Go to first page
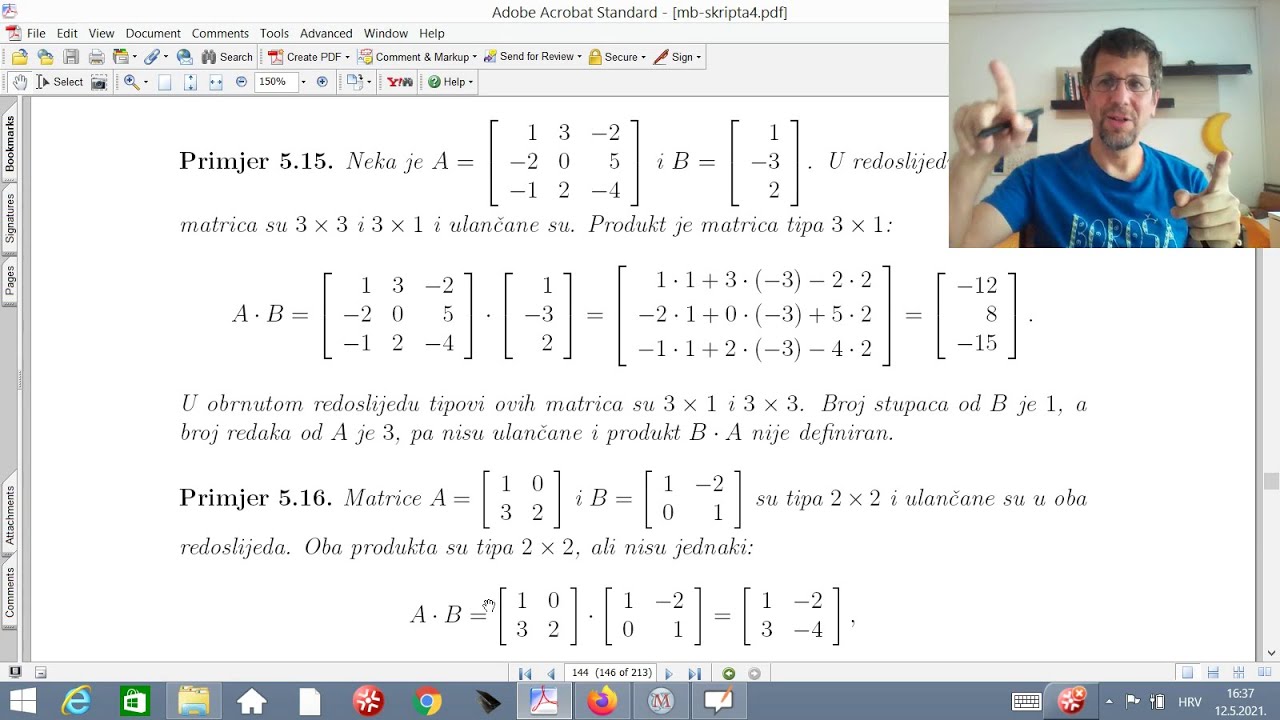The height and width of the screenshot is (720, 1280). coord(525,674)
